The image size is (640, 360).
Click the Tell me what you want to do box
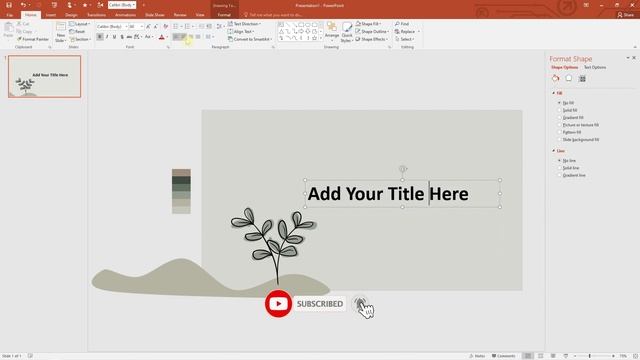point(273,15)
